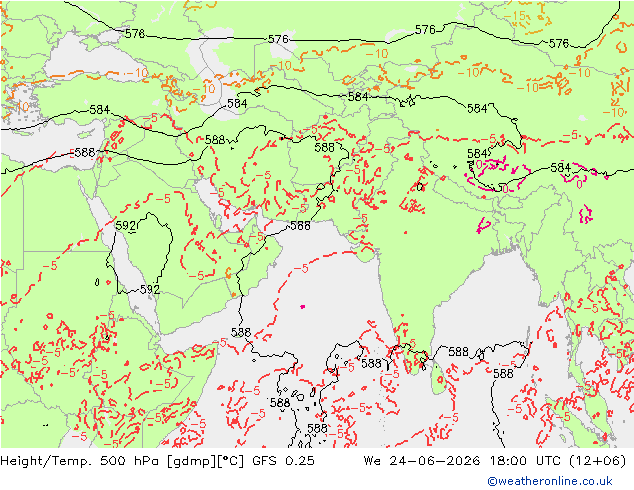The width and height of the screenshot is (634, 490).
Task: Click the lower 592 contour label
Action: pyautogui.click(x=150, y=289)
